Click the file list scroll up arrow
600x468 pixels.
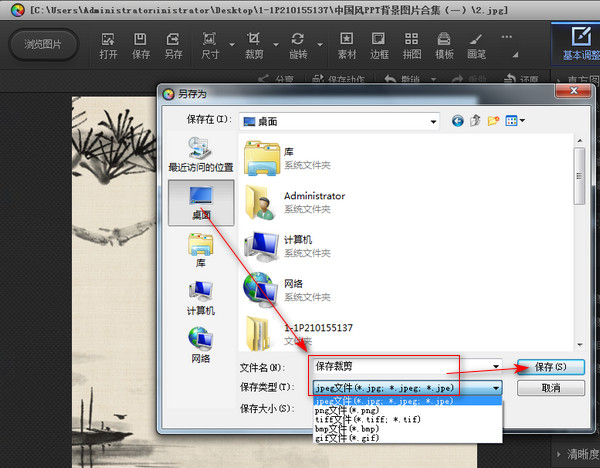click(x=580, y=141)
